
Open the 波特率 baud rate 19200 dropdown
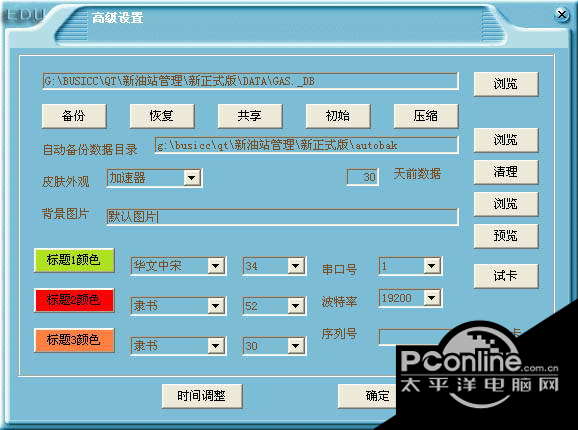pos(432,298)
